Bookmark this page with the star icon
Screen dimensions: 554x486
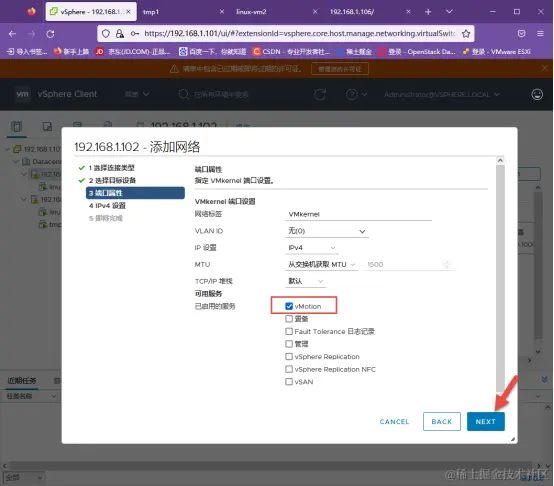point(466,34)
